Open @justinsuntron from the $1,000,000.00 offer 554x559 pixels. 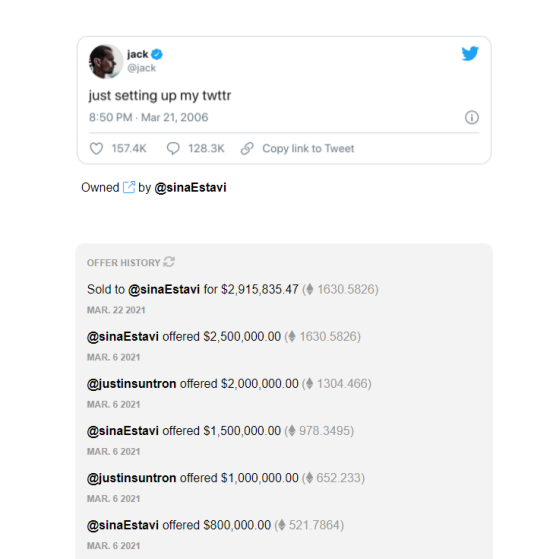click(132, 478)
